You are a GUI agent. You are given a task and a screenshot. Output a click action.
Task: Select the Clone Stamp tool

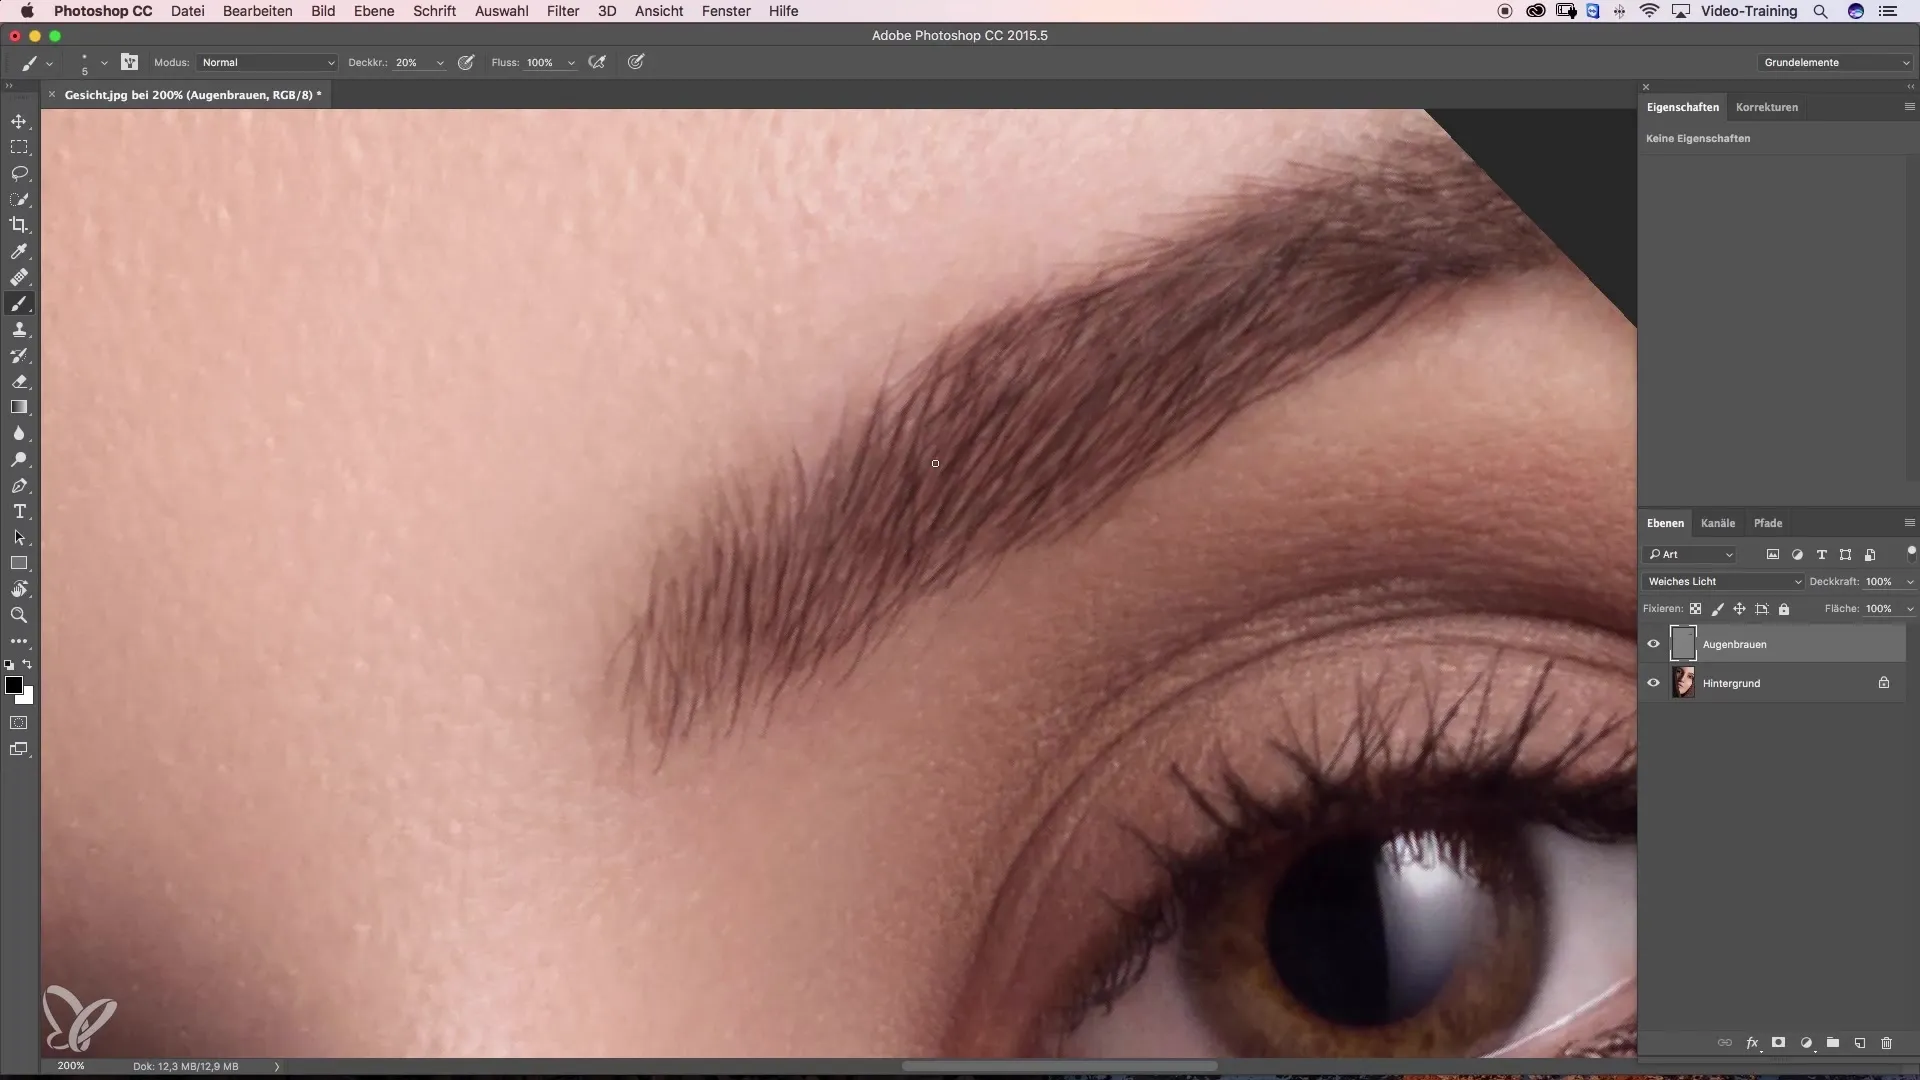tap(19, 329)
